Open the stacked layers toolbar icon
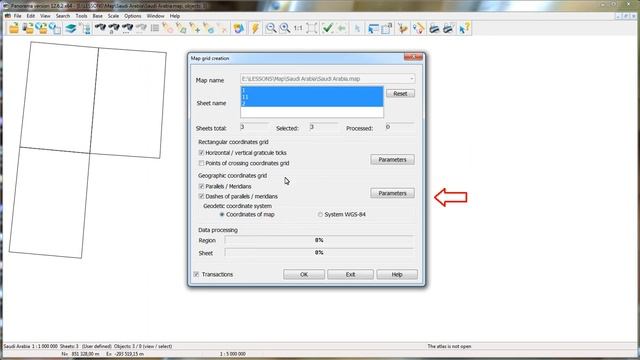This screenshot has height=360, width=640. pyautogui.click(x=71, y=28)
